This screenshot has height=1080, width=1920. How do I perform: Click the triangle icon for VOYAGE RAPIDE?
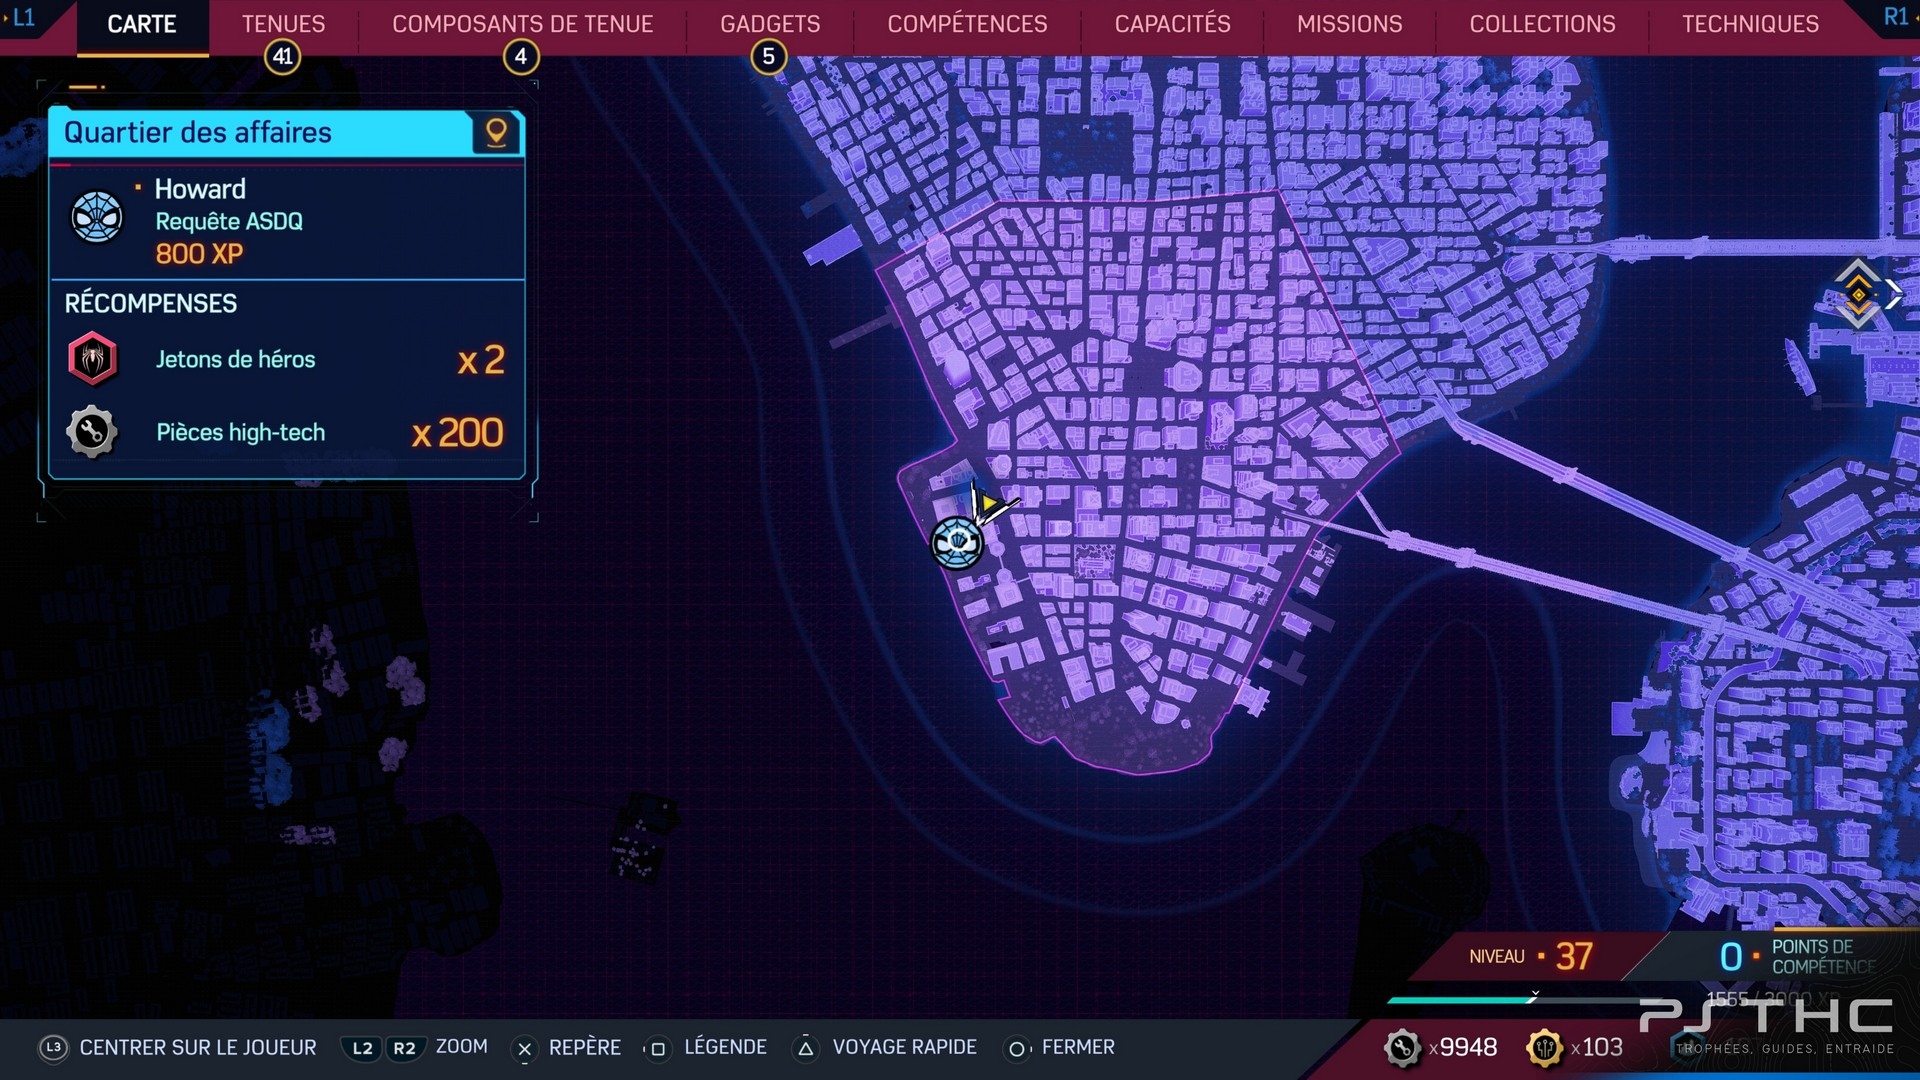[805, 1048]
